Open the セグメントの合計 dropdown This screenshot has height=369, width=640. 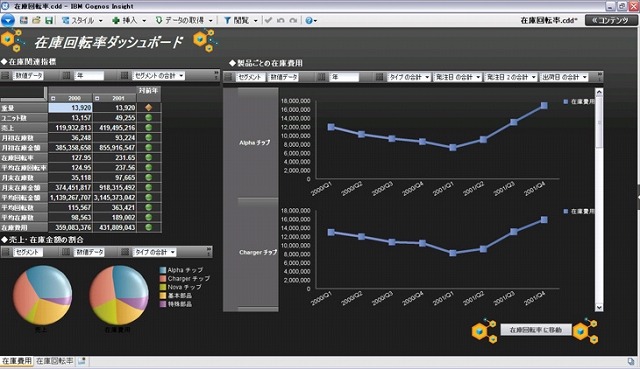click(x=159, y=76)
